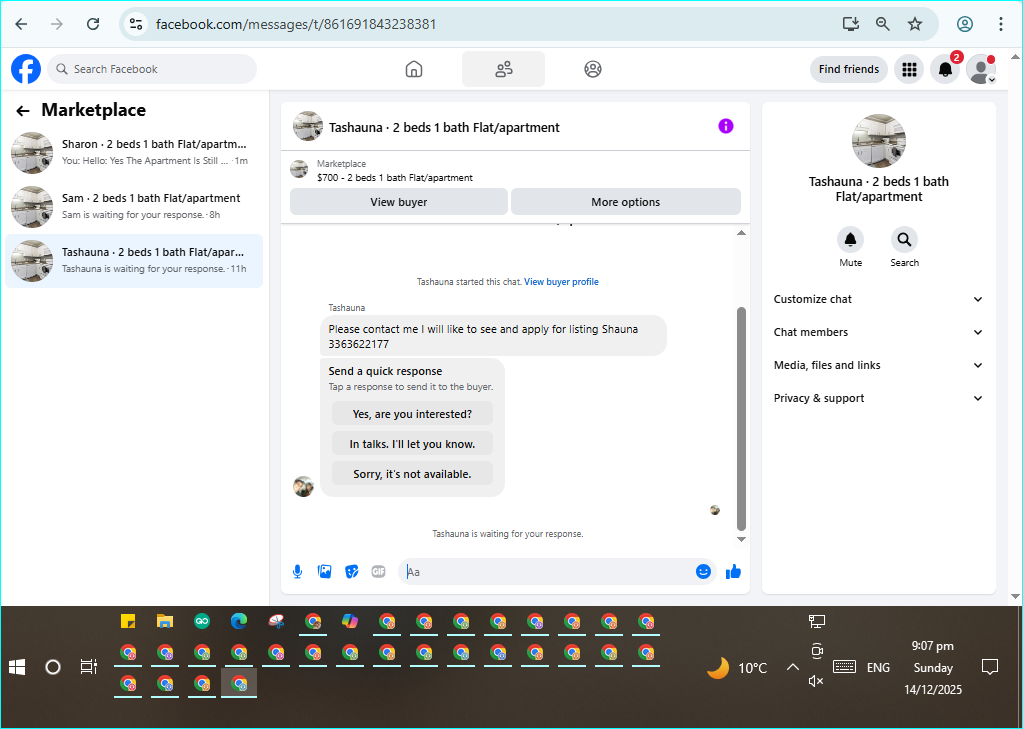Click the install app icon in address bar

850,24
